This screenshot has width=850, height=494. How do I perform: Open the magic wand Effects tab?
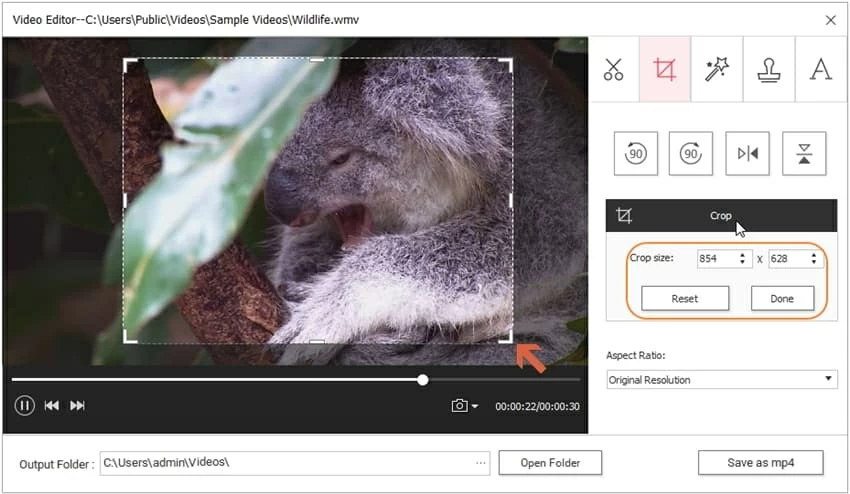(717, 69)
